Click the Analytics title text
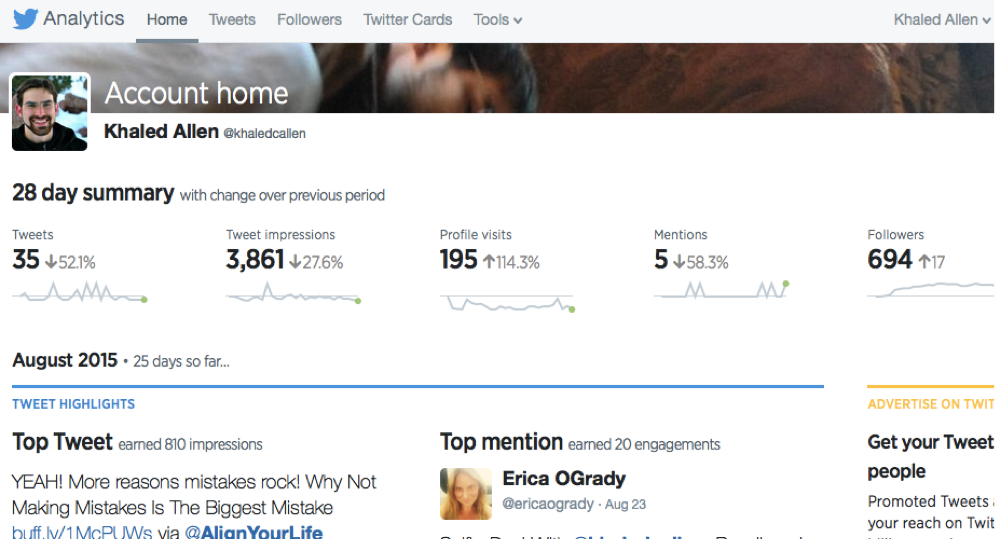This screenshot has width=995, height=540. (84, 19)
